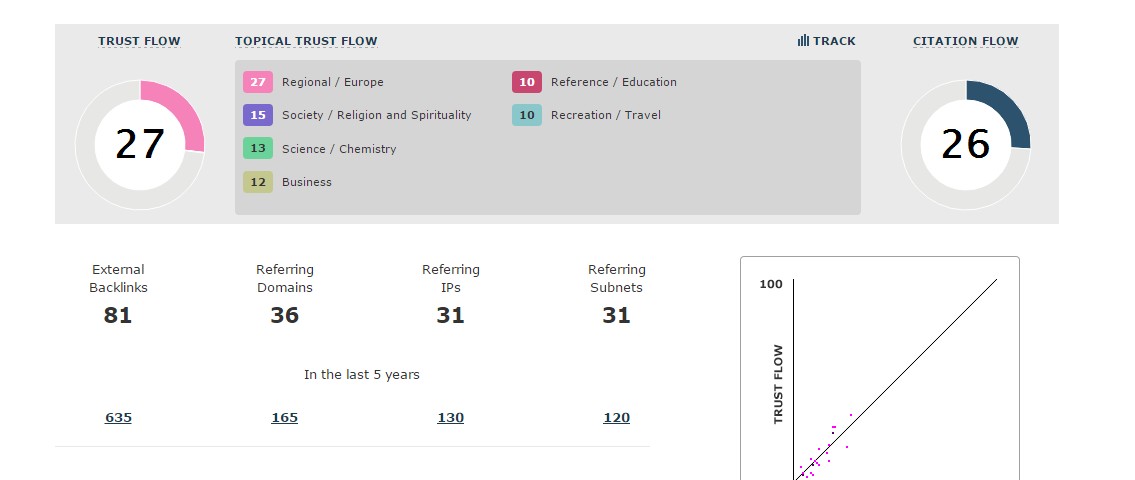1135x480 pixels.
Task: Open the TOPICAL TRUST FLOW heading link
Action: point(306,41)
